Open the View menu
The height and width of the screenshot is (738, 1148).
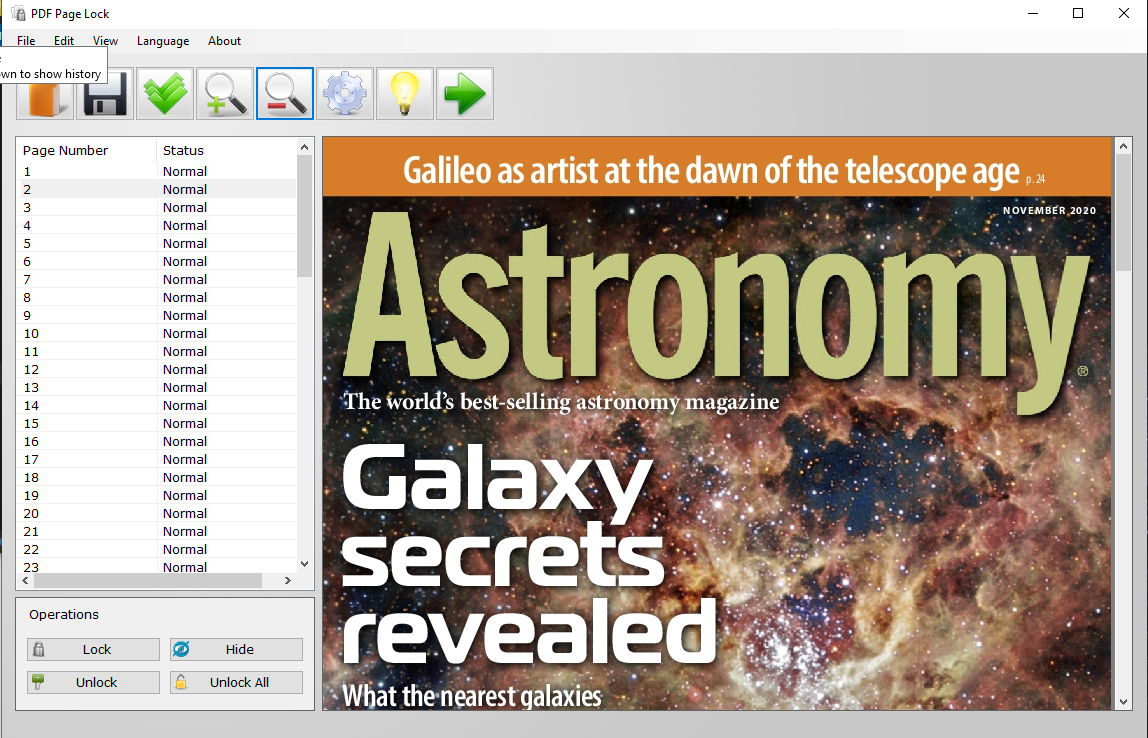tap(105, 41)
